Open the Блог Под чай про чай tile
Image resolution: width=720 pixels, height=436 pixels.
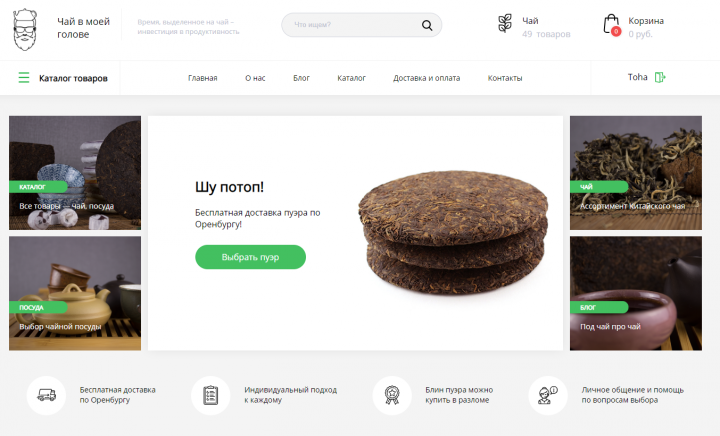pyautogui.click(x=636, y=293)
